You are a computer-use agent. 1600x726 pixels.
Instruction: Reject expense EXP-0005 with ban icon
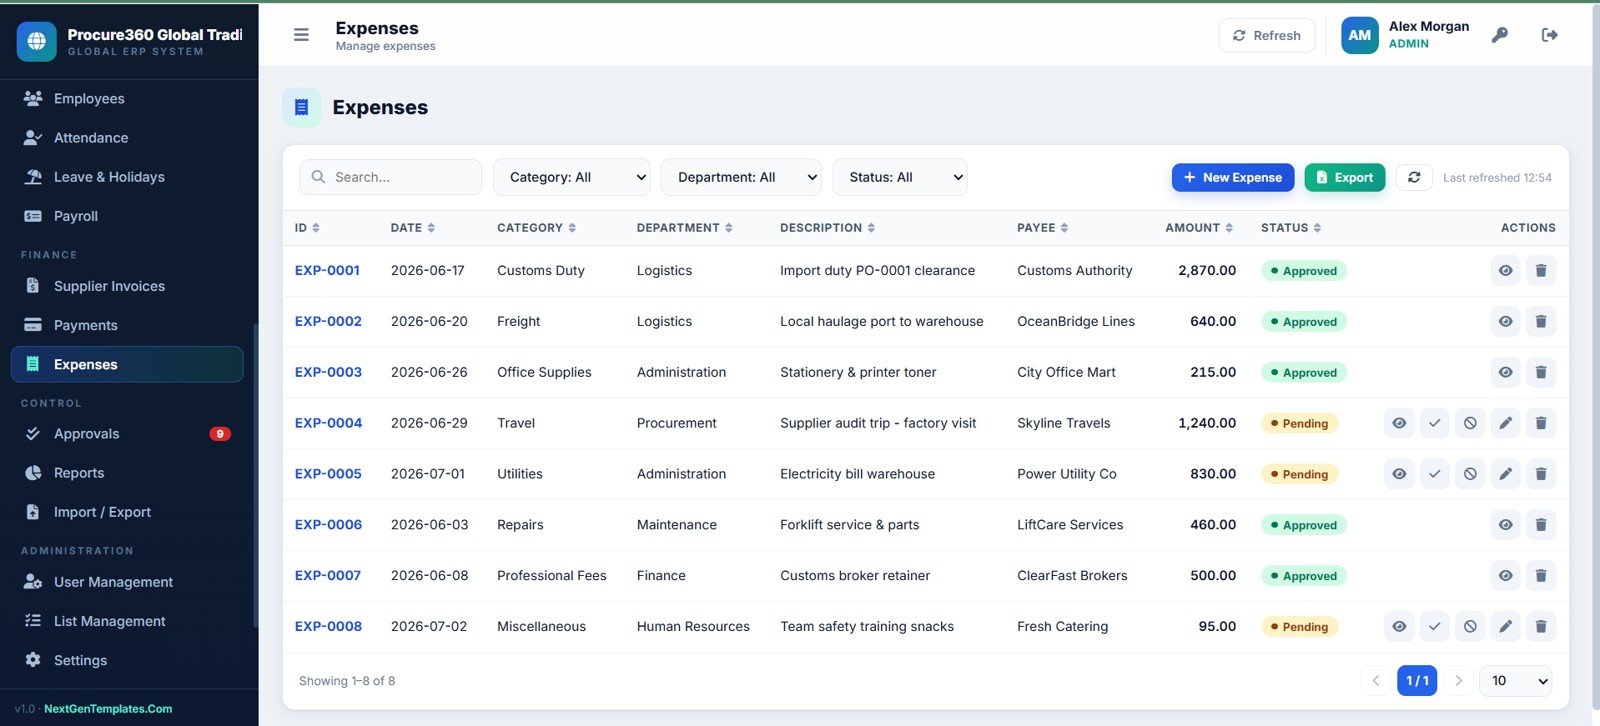click(x=1470, y=474)
